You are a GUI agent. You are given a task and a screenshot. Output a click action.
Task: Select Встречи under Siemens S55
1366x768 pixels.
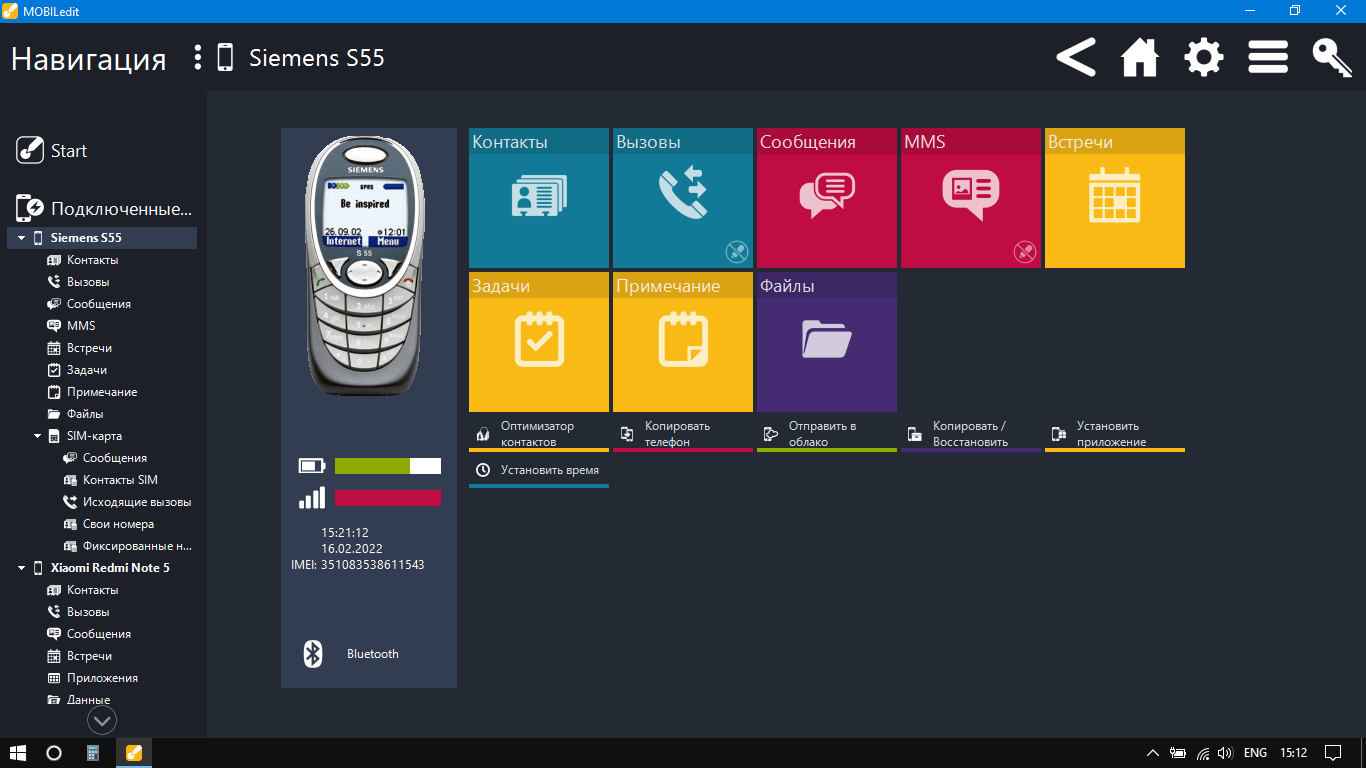tap(79, 348)
